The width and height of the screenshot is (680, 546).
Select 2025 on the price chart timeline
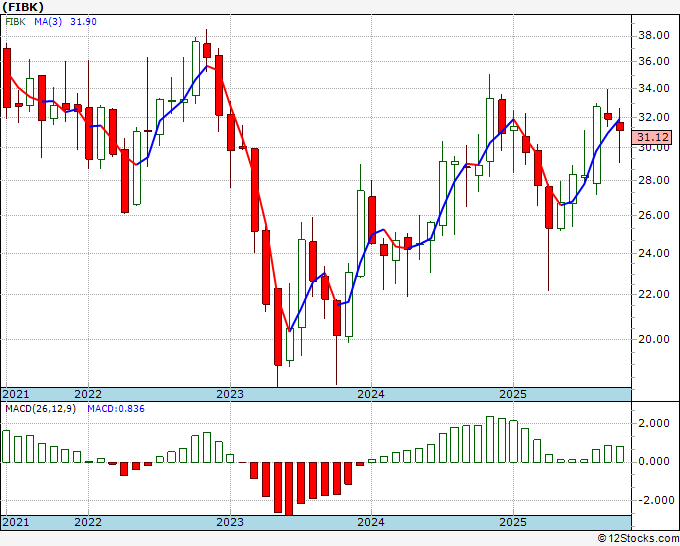click(x=513, y=394)
